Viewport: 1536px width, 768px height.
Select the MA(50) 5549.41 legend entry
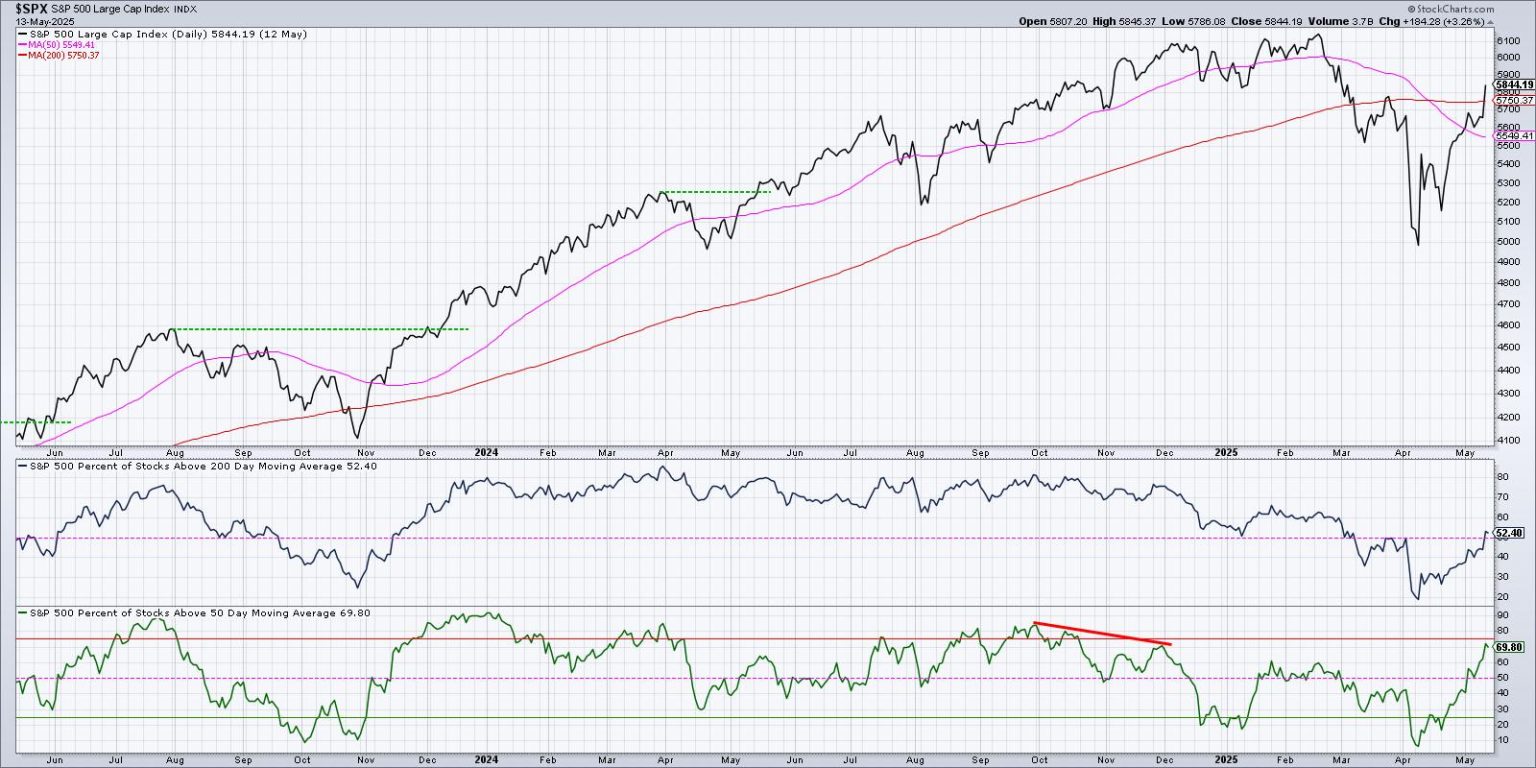tap(61, 45)
